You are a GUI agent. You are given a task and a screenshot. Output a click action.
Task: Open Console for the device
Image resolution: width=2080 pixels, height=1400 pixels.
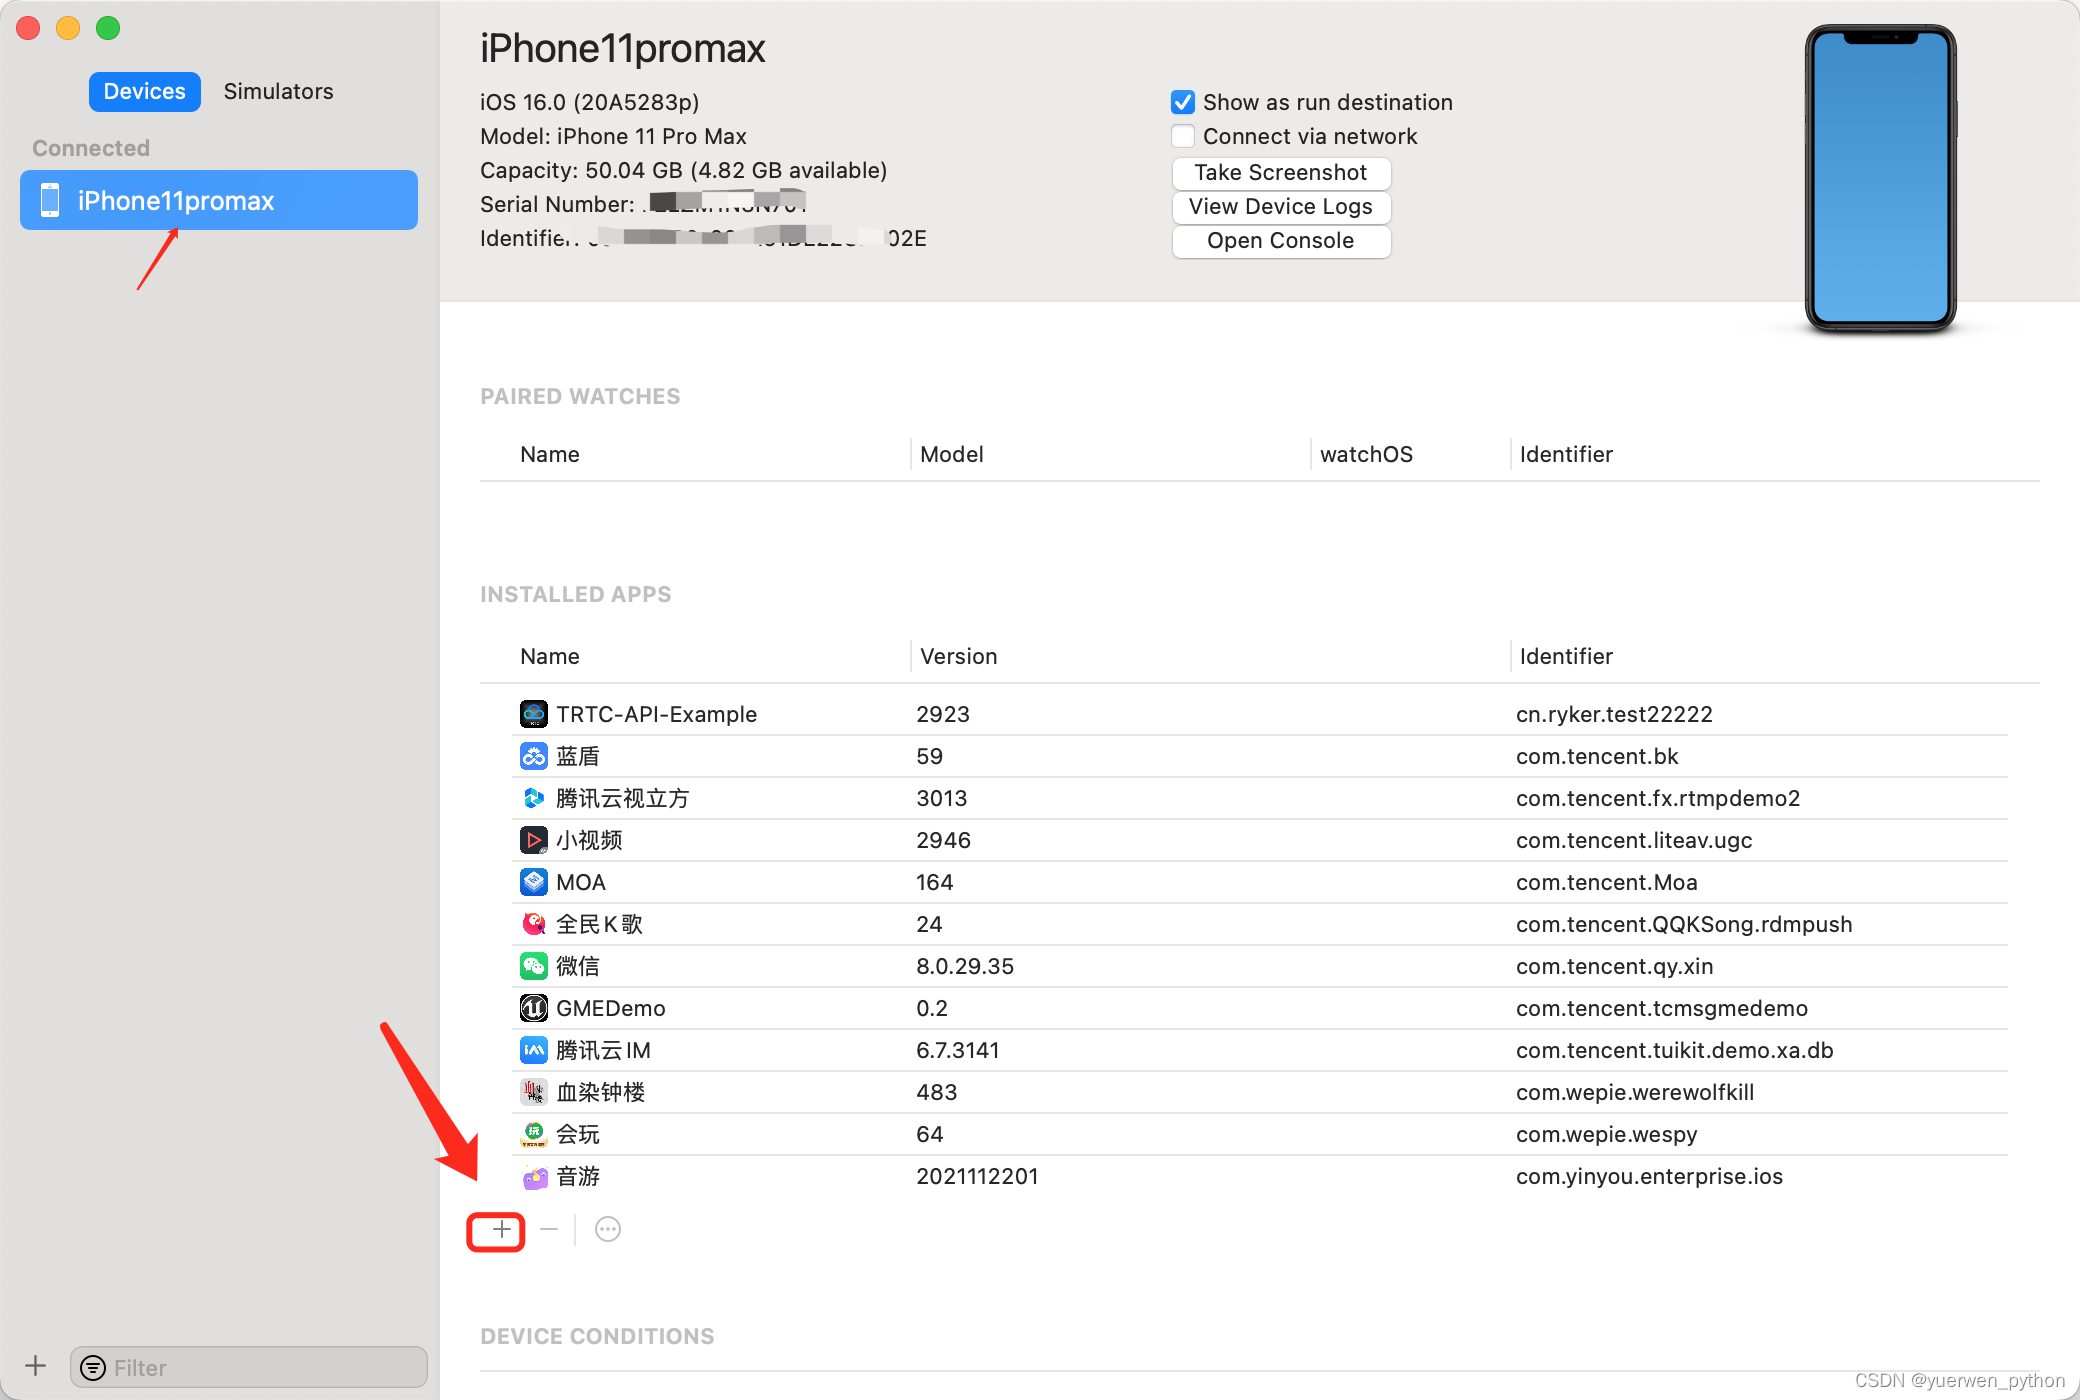(1280, 241)
